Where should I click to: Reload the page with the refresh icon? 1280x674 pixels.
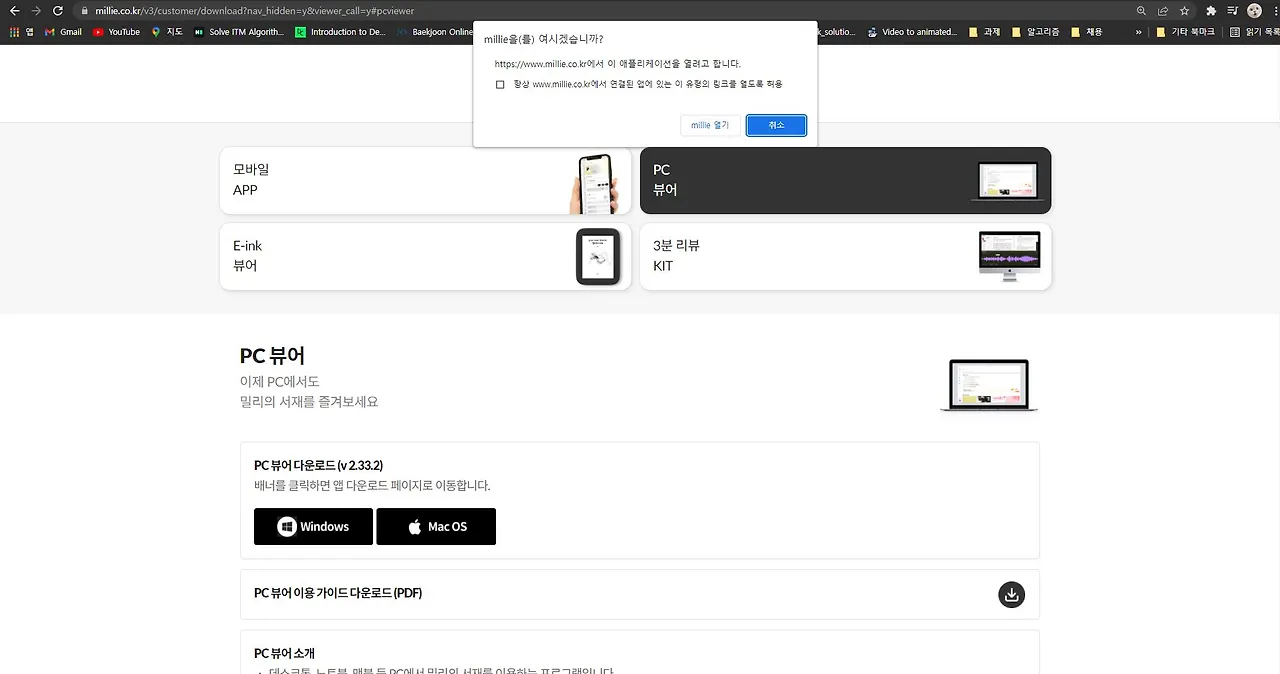(x=58, y=10)
